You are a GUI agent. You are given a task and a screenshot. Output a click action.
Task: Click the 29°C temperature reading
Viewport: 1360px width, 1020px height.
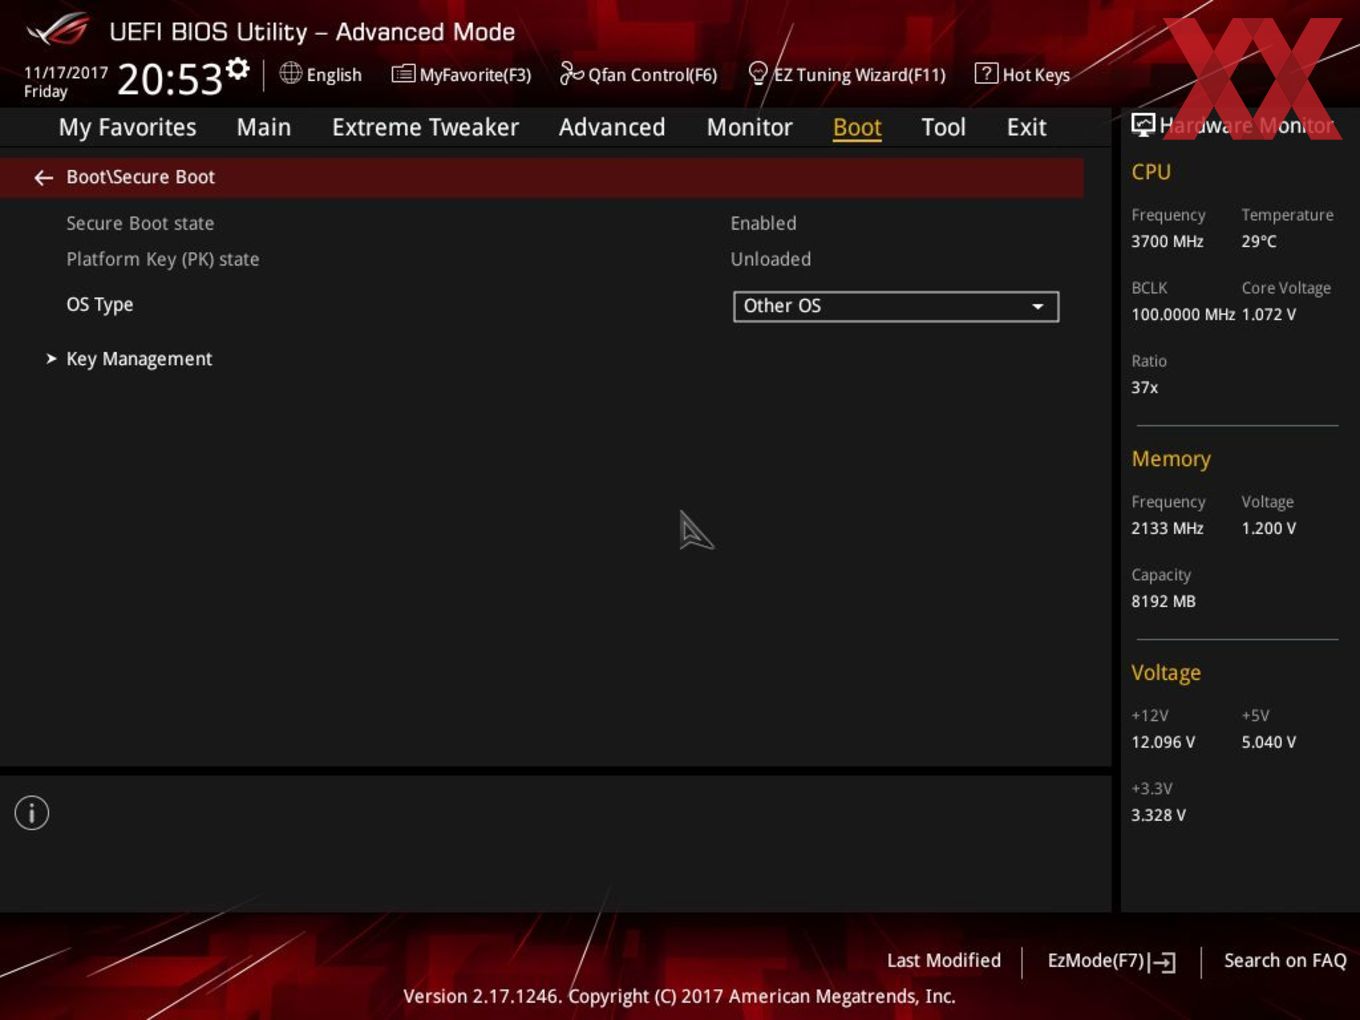pyautogui.click(x=1259, y=241)
